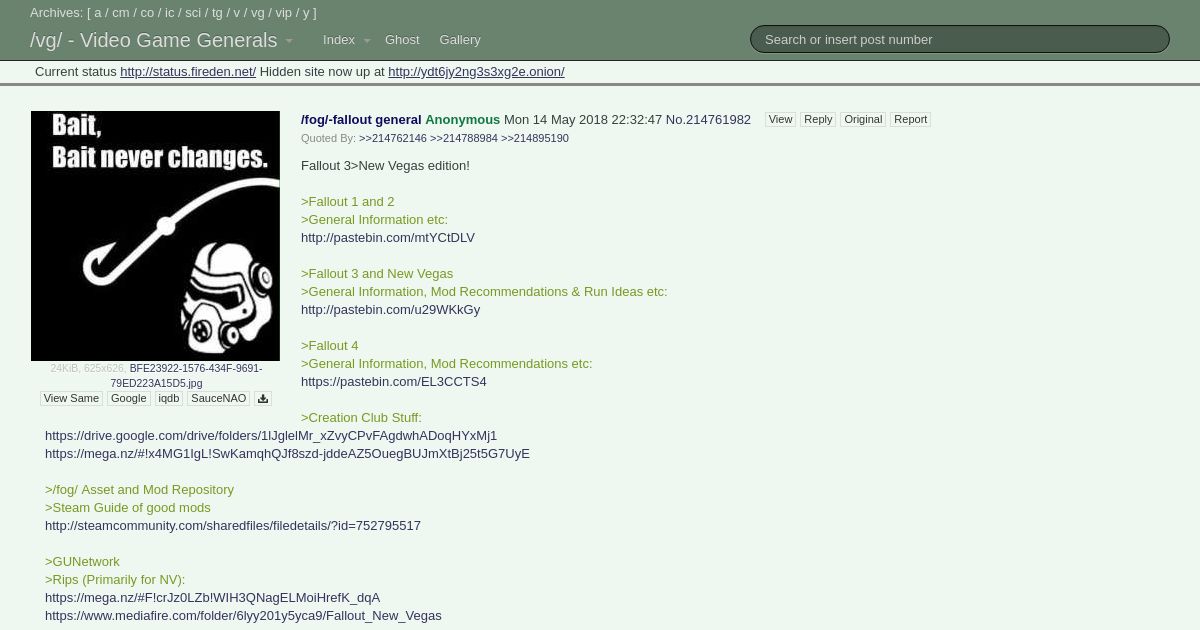Search image with SauceNAO button
Screen dimensions: 1200x630
pyautogui.click(x=218, y=398)
